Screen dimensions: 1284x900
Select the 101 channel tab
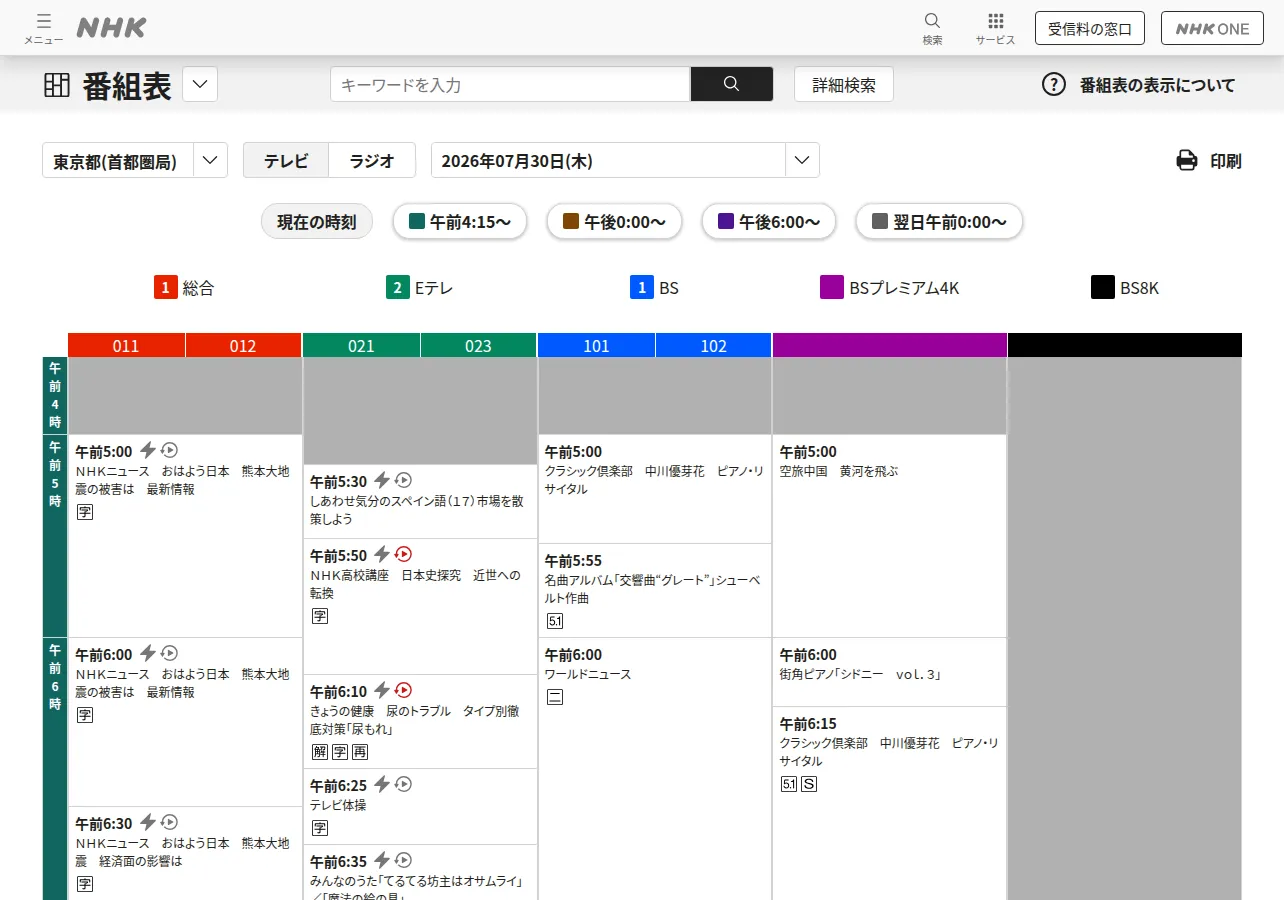coord(596,346)
